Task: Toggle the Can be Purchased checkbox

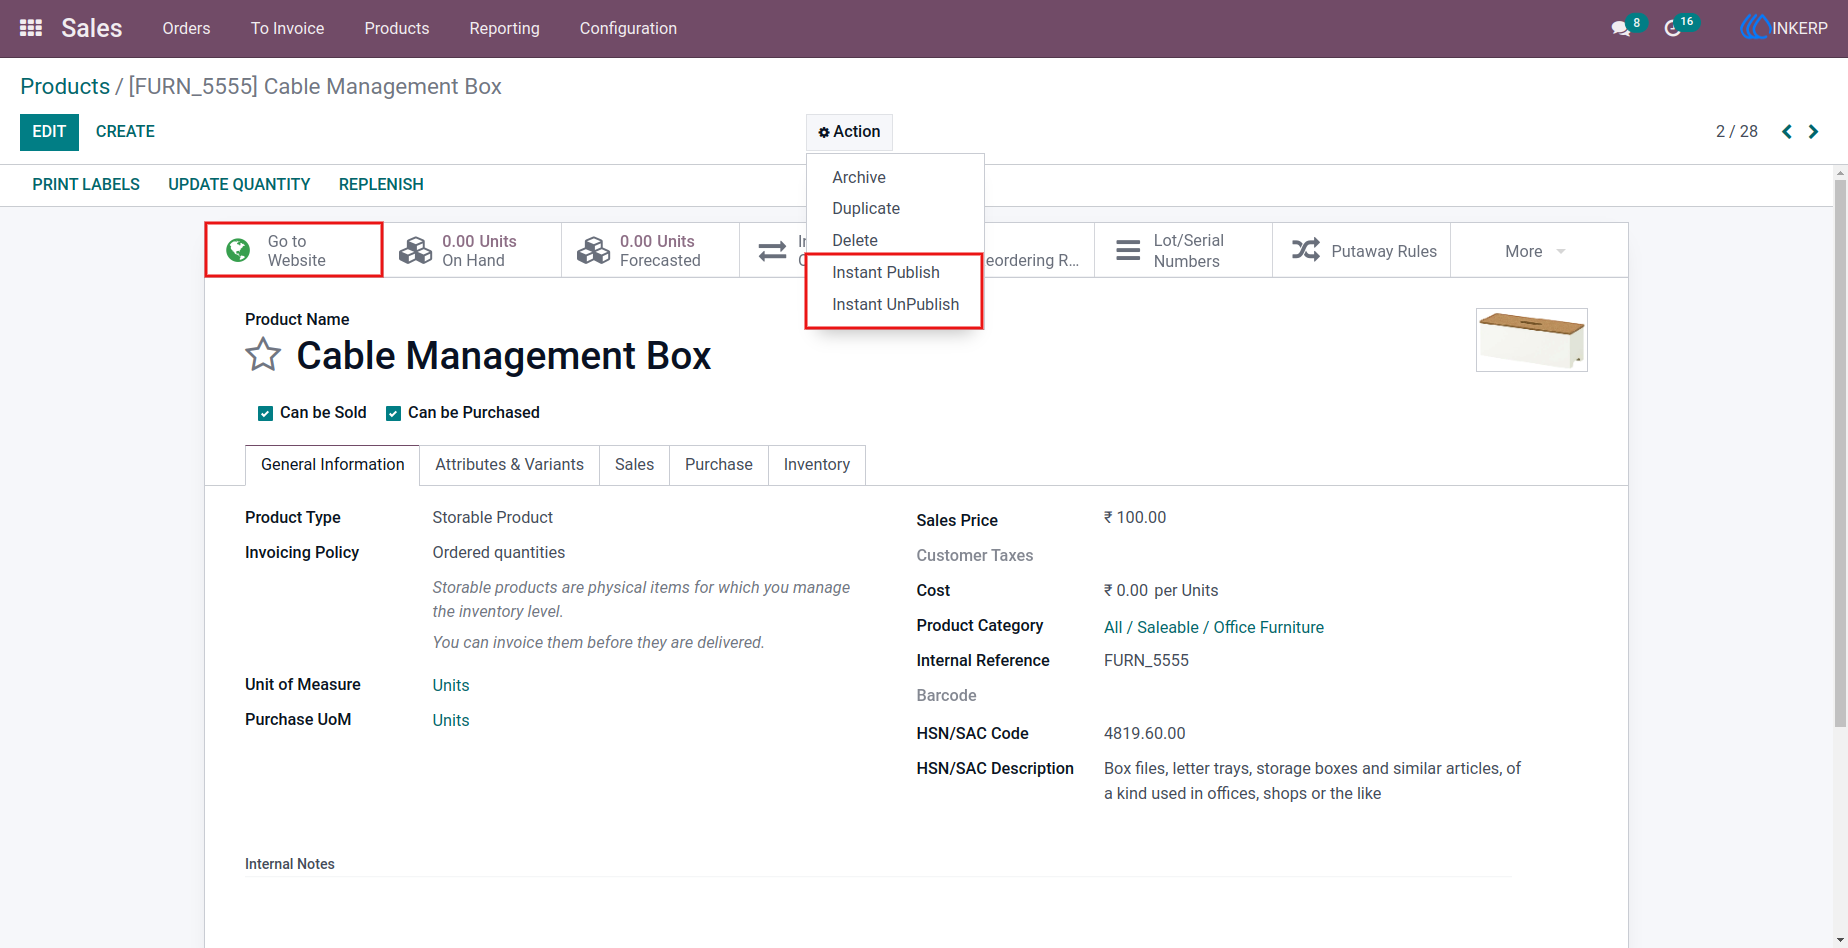Action: click(393, 413)
